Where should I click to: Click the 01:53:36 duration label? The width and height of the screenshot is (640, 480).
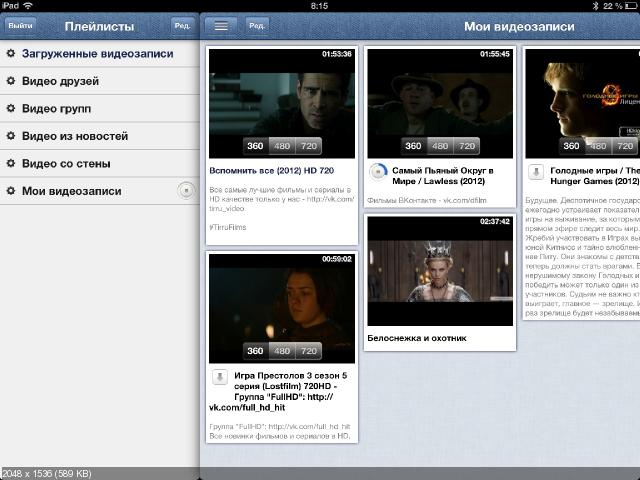pos(336,54)
